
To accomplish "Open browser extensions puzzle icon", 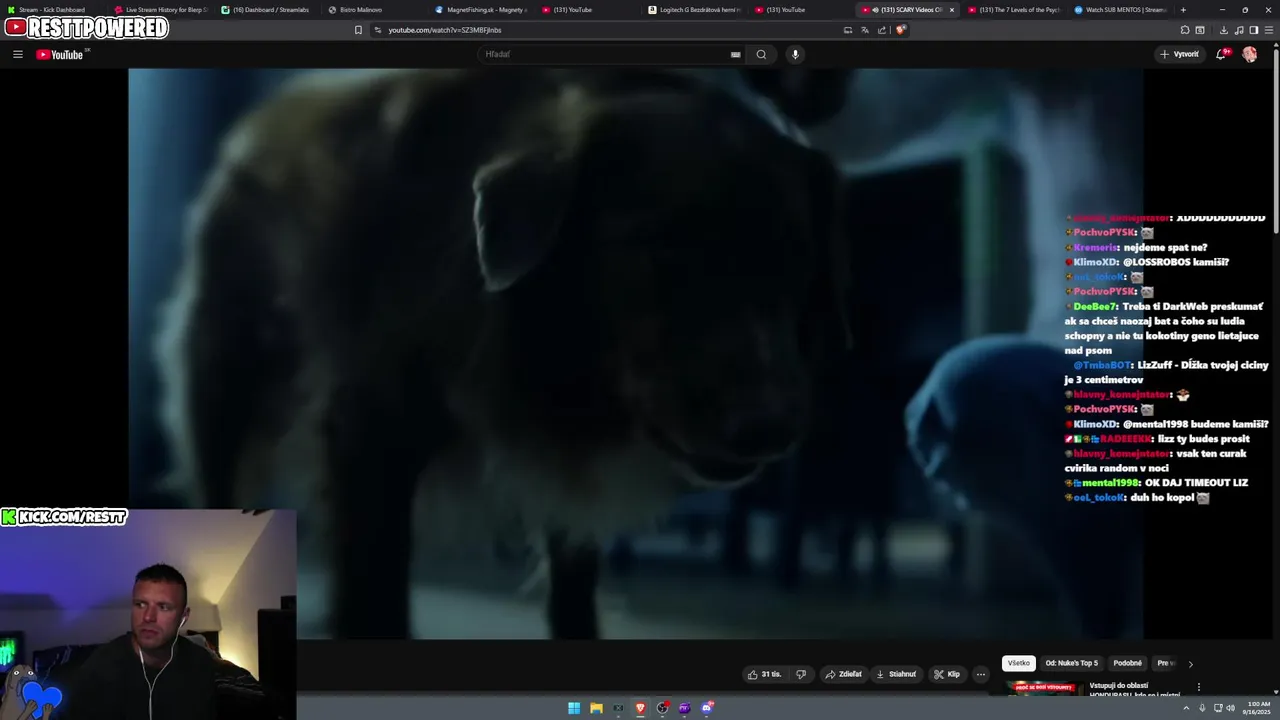I will pos(1185,30).
